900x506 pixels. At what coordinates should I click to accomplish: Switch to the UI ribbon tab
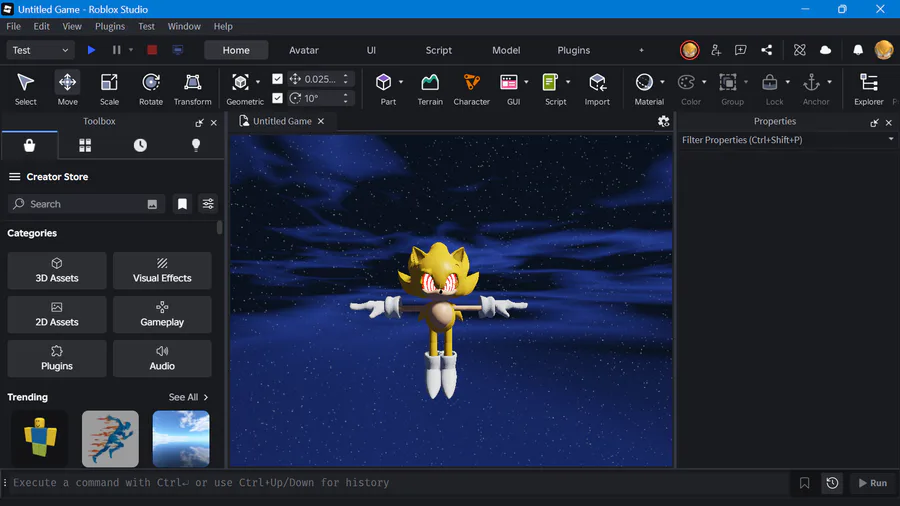point(371,50)
